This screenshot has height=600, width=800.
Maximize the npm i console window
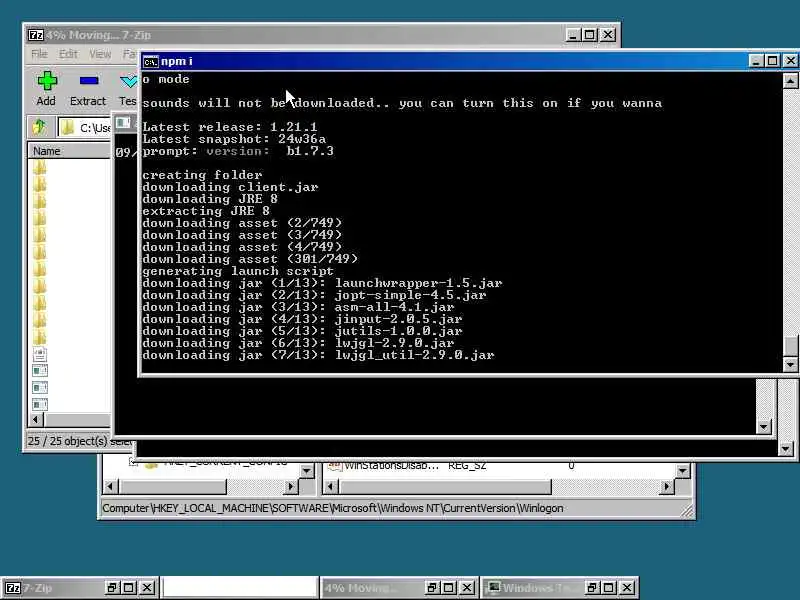(x=772, y=61)
